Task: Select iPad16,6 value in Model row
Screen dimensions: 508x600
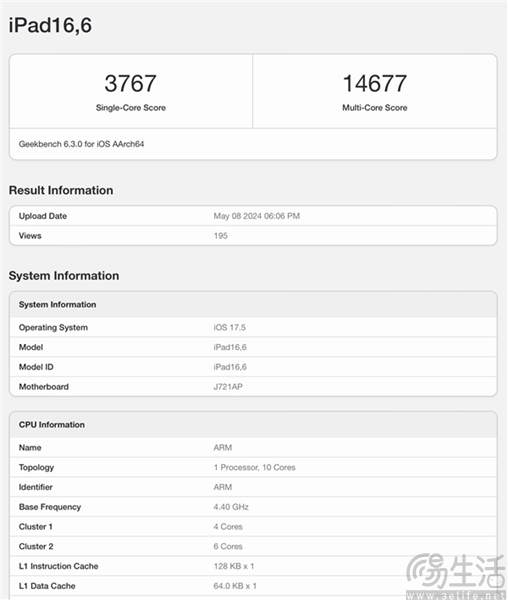Action: tap(230, 347)
